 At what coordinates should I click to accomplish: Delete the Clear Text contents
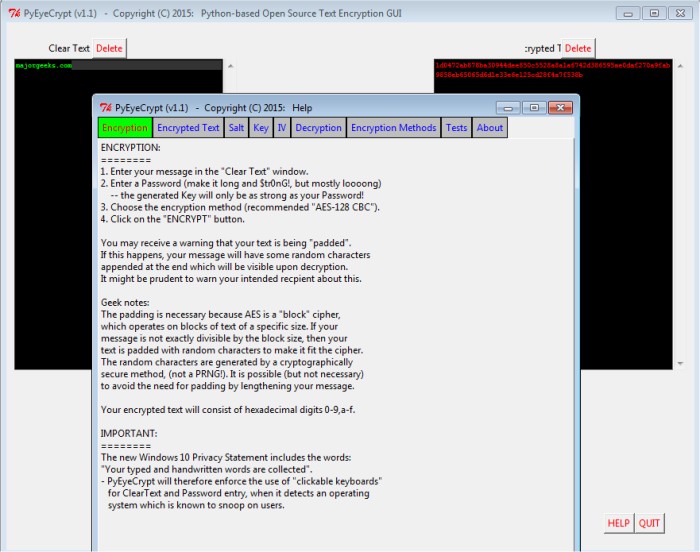(x=109, y=48)
